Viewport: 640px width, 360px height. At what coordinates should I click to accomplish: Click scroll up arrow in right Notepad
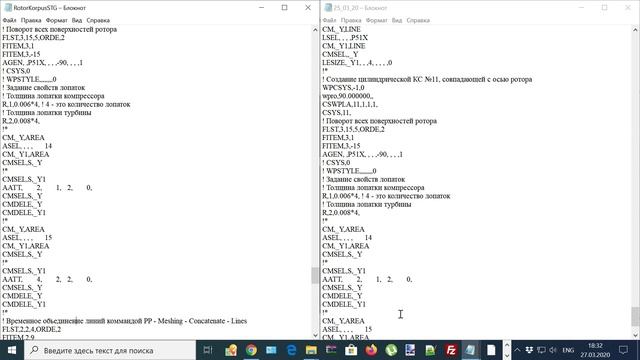635,30
